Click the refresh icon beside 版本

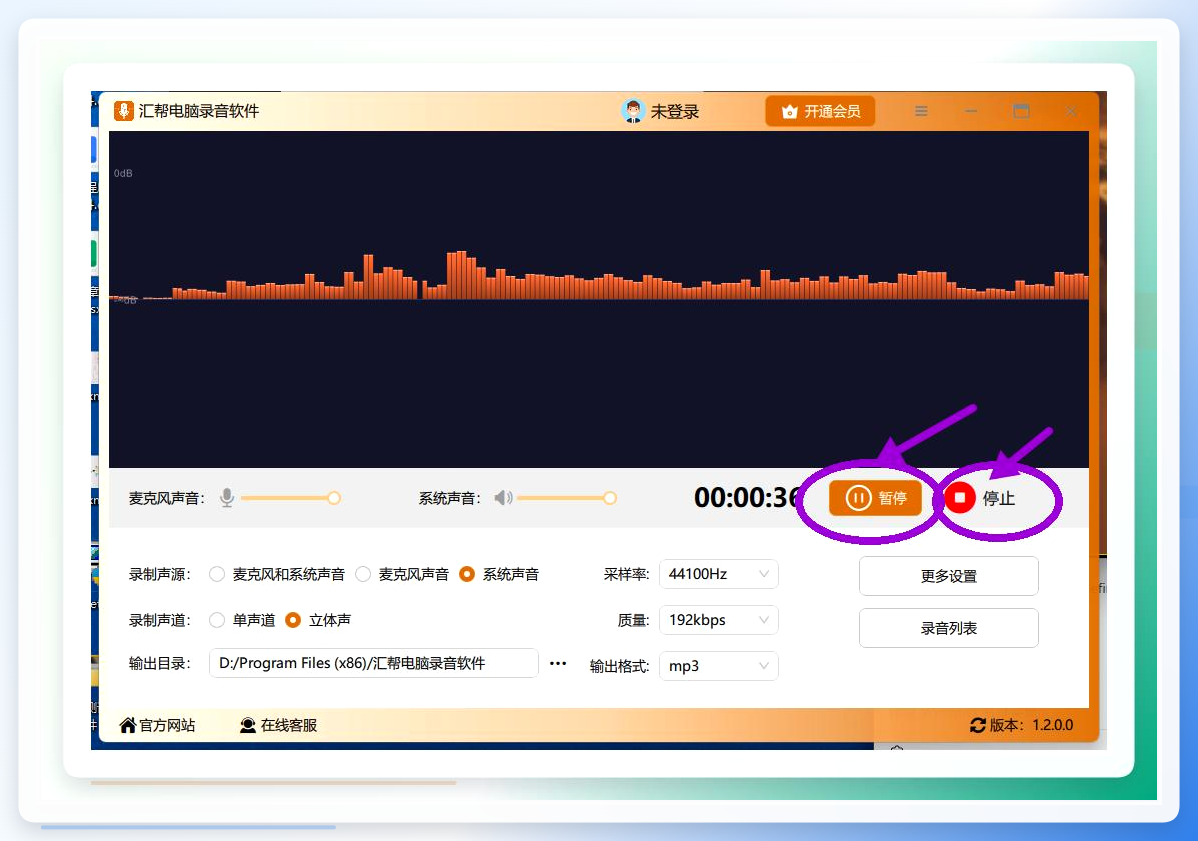point(978,725)
